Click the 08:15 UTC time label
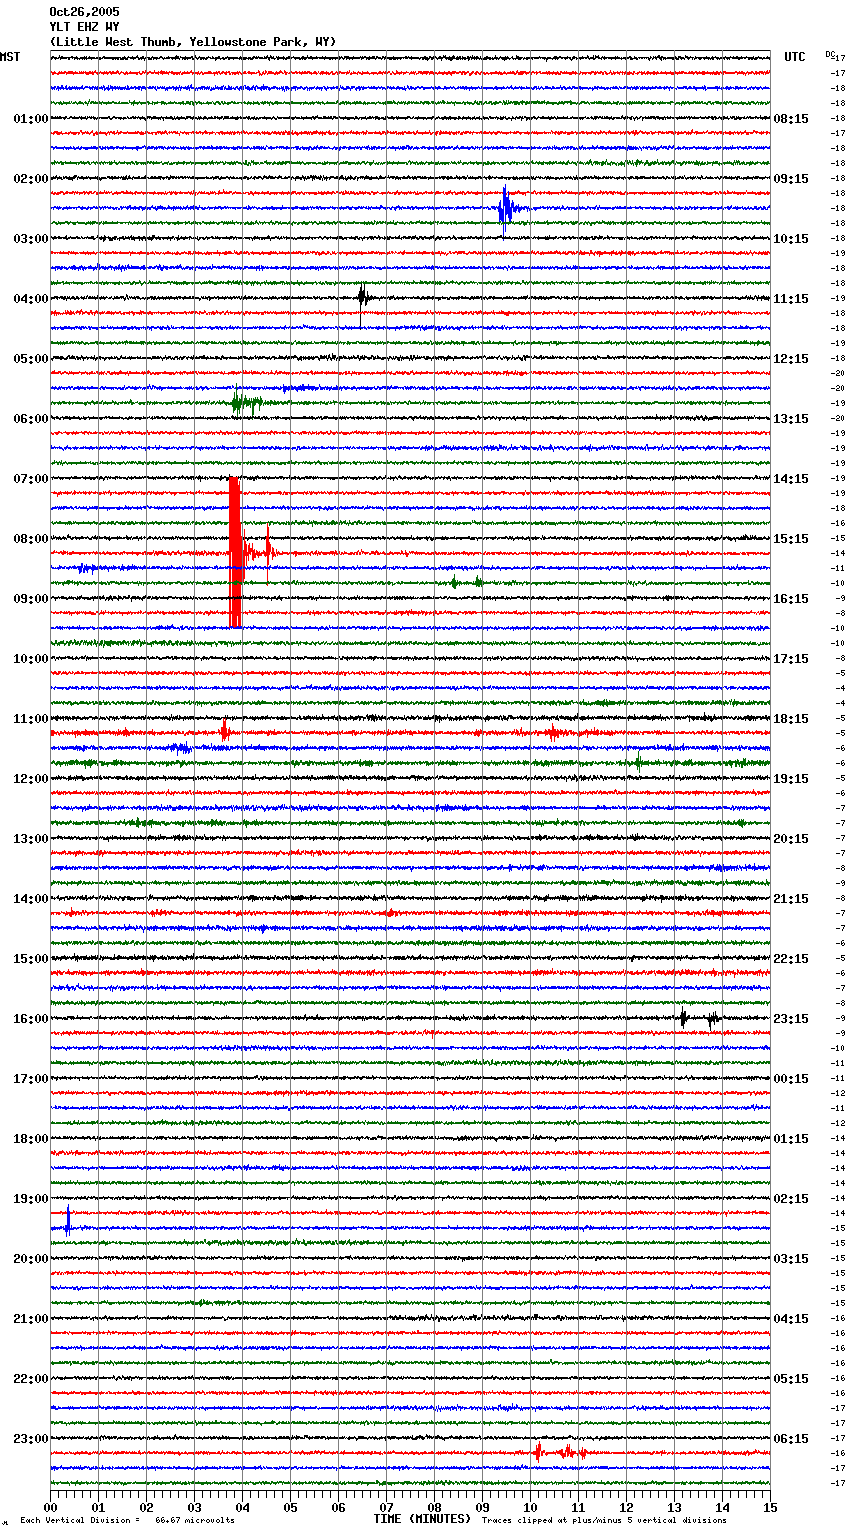The image size is (850, 1534). [x=791, y=119]
